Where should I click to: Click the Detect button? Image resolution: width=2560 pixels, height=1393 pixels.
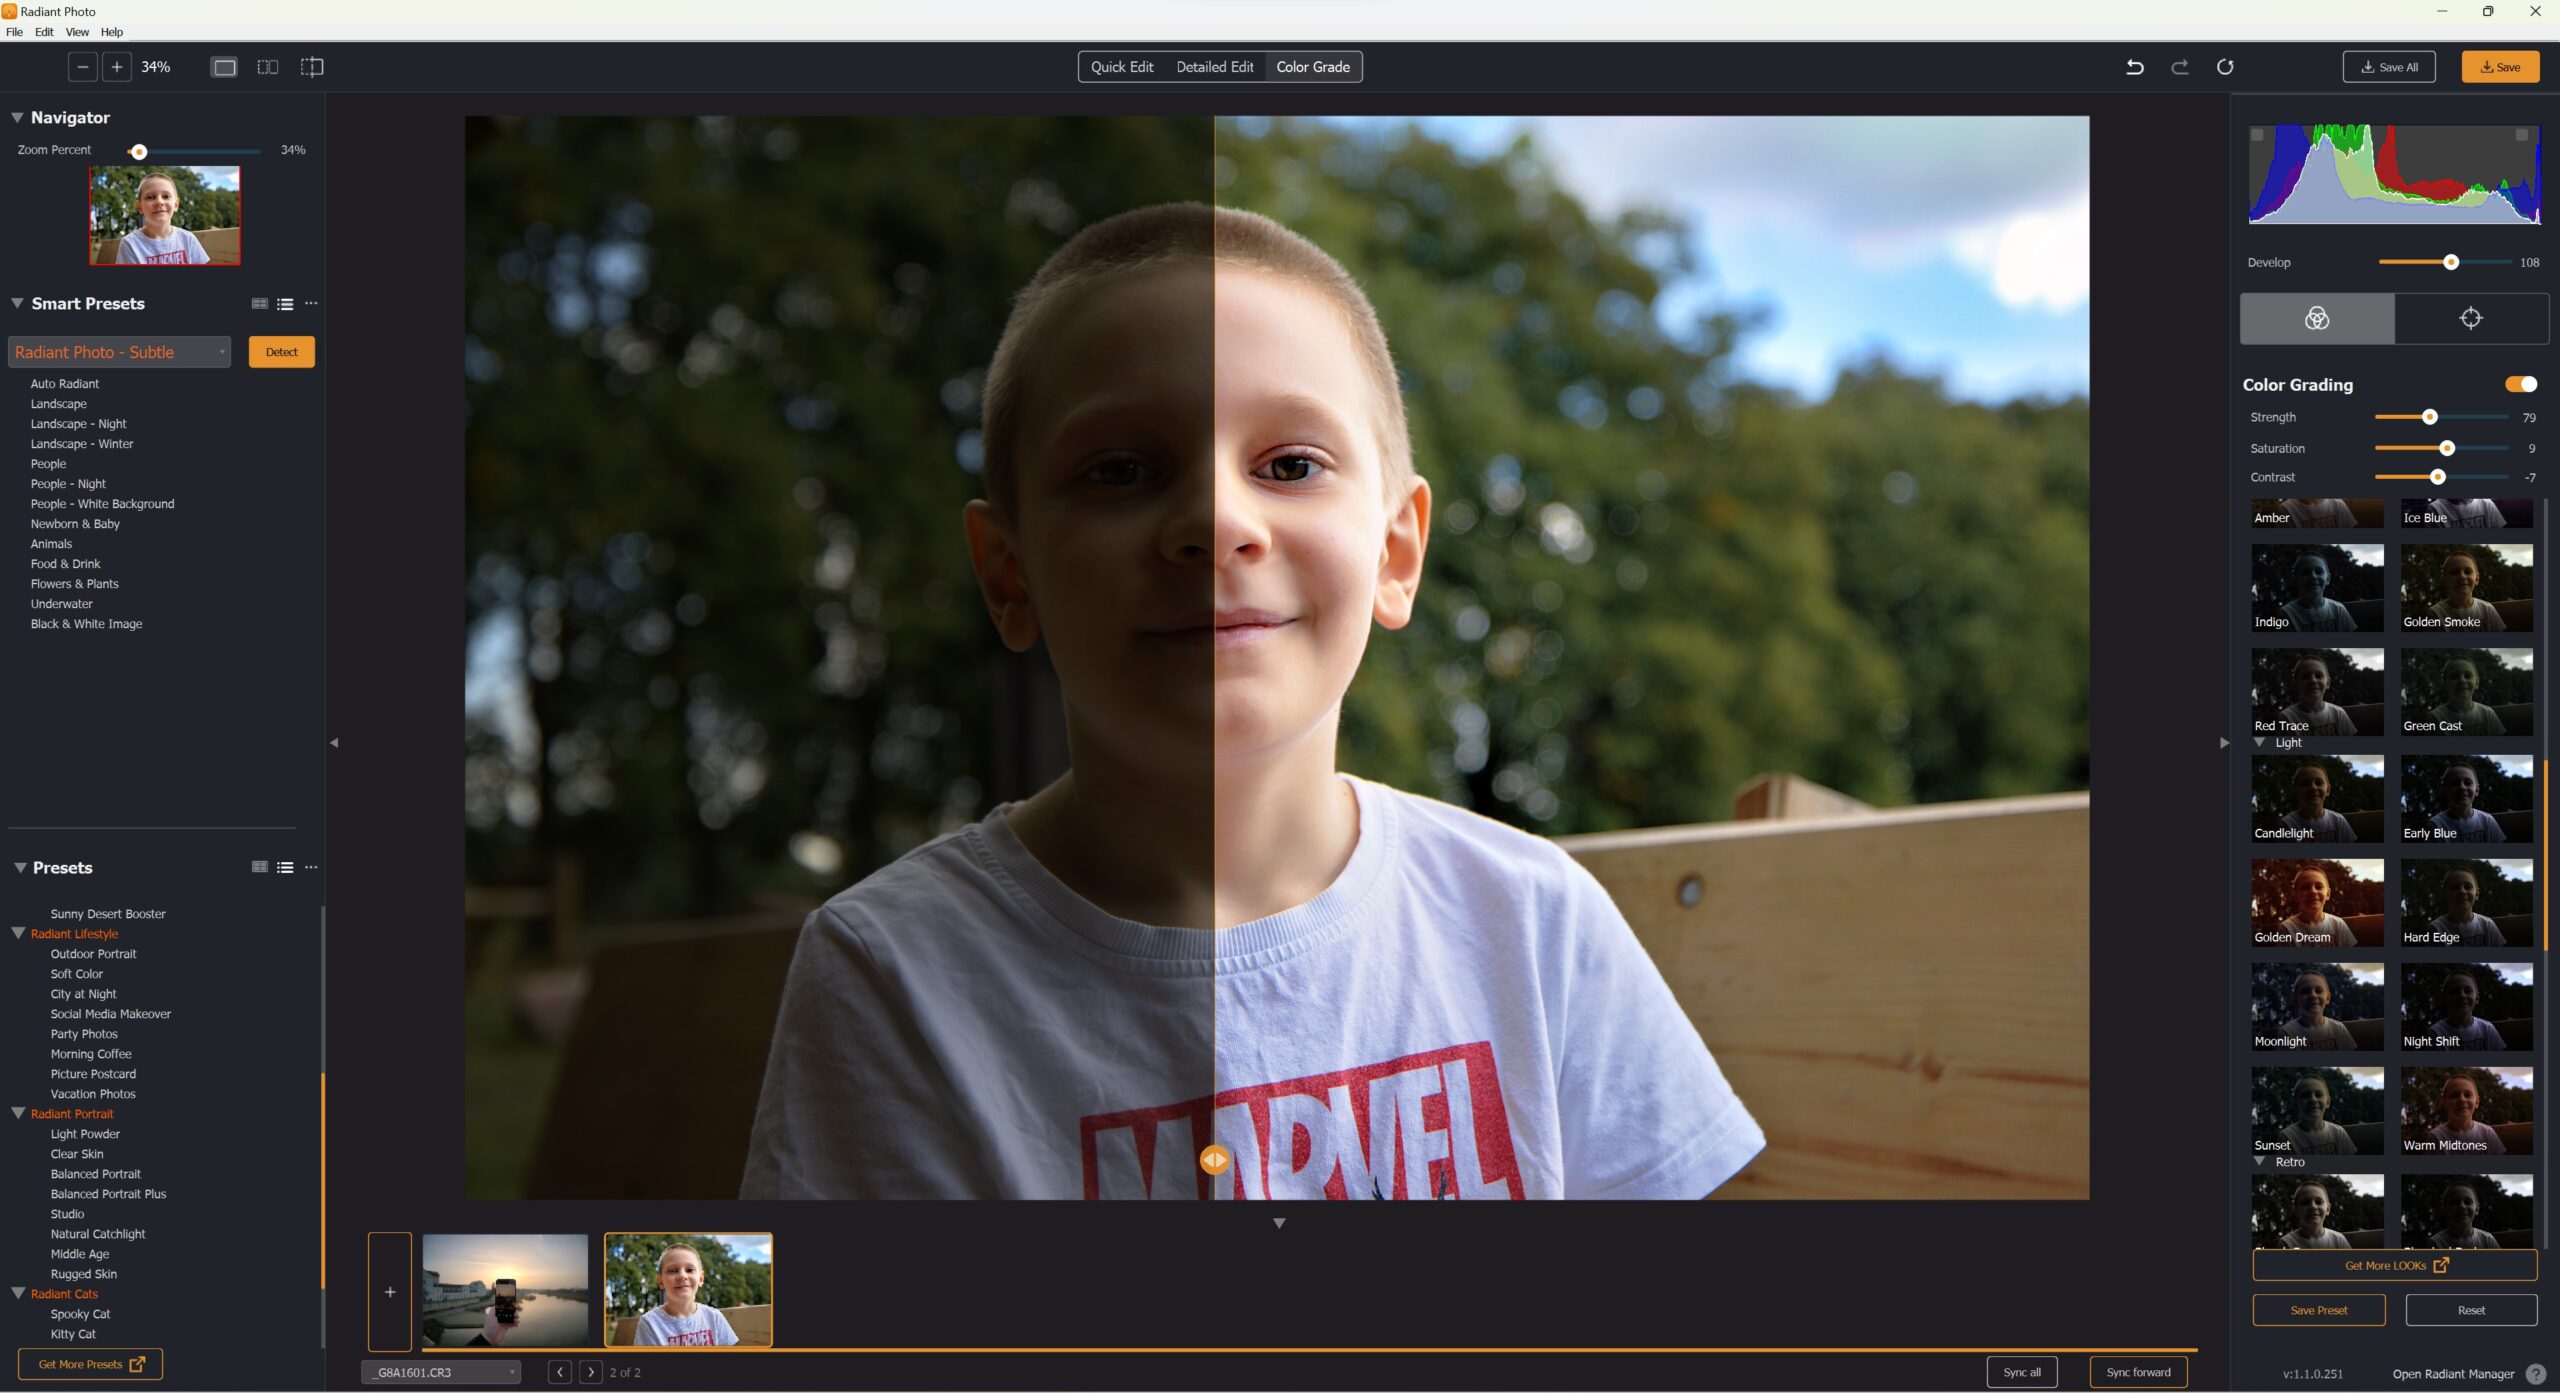tap(281, 352)
